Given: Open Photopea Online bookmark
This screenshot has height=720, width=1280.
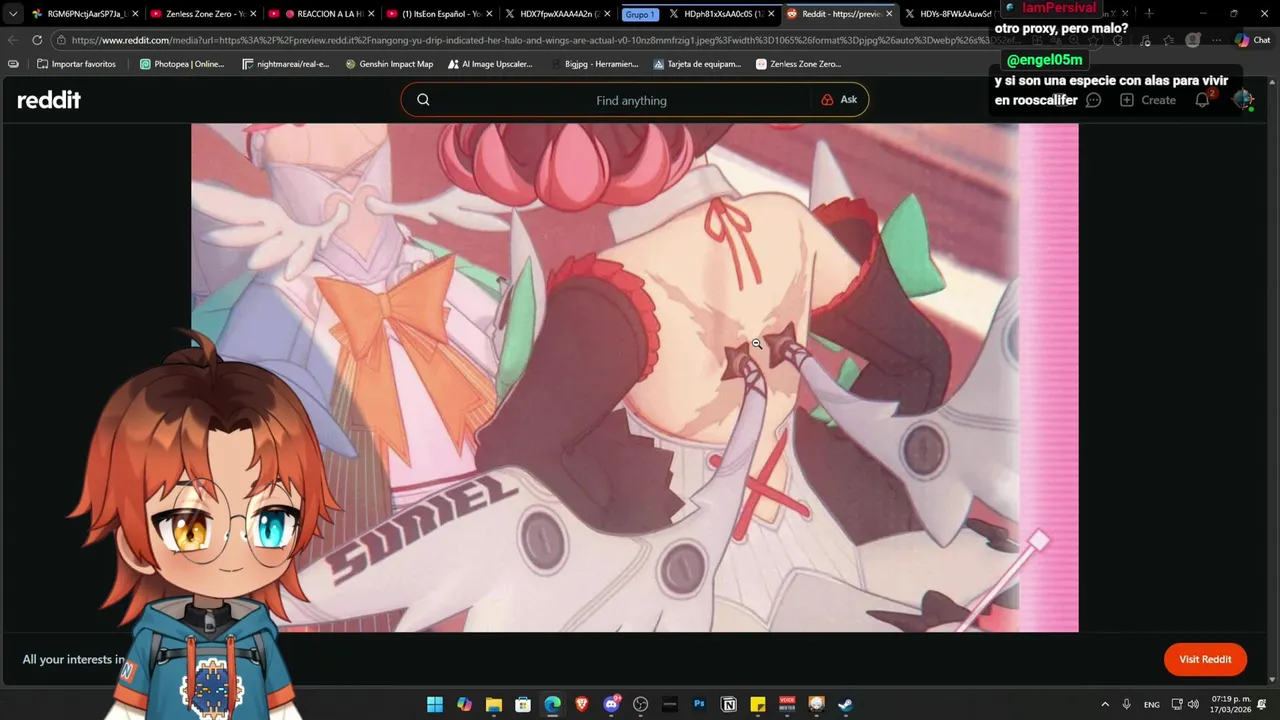Looking at the screenshot, I should [x=182, y=64].
